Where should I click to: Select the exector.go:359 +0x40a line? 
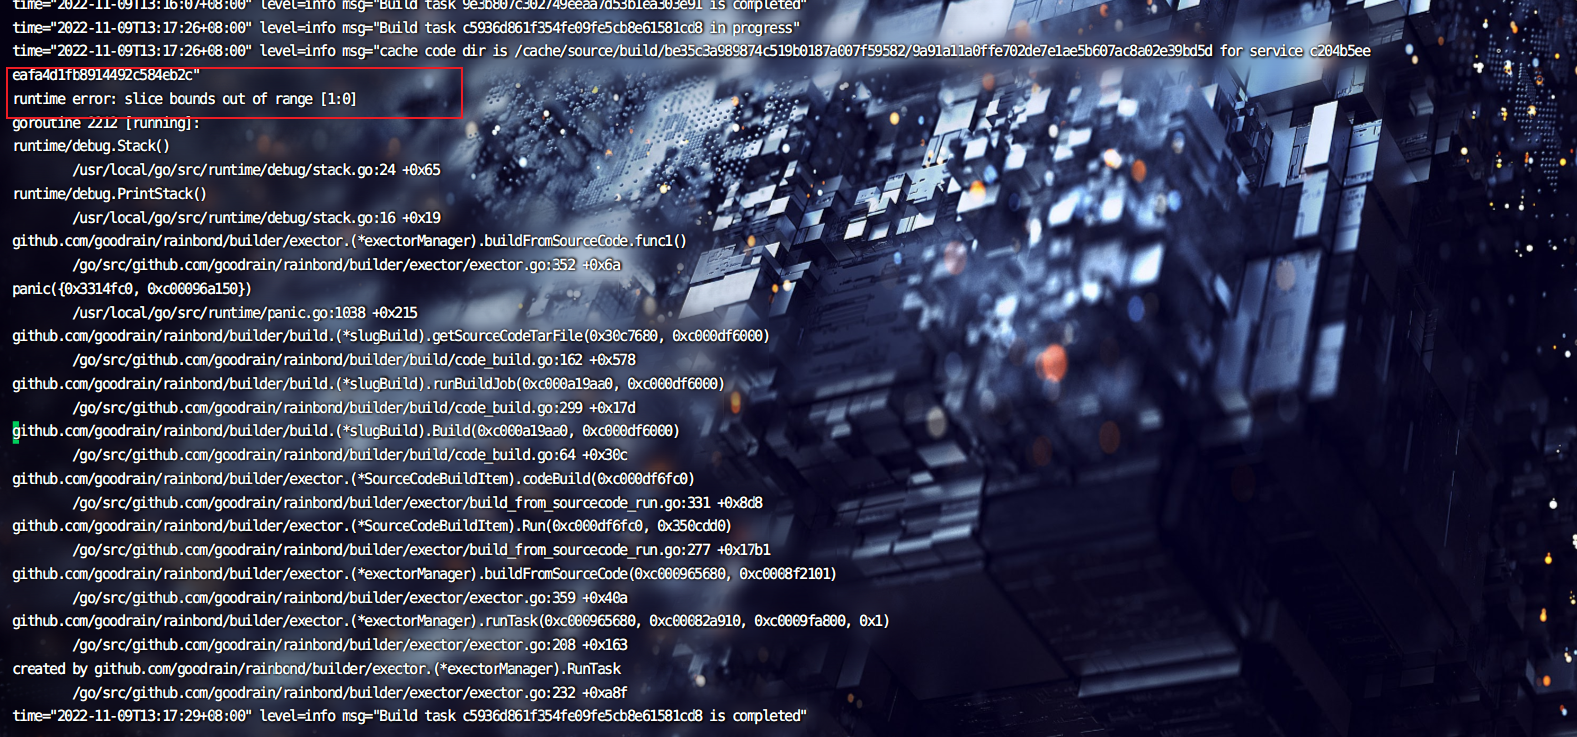click(x=350, y=598)
